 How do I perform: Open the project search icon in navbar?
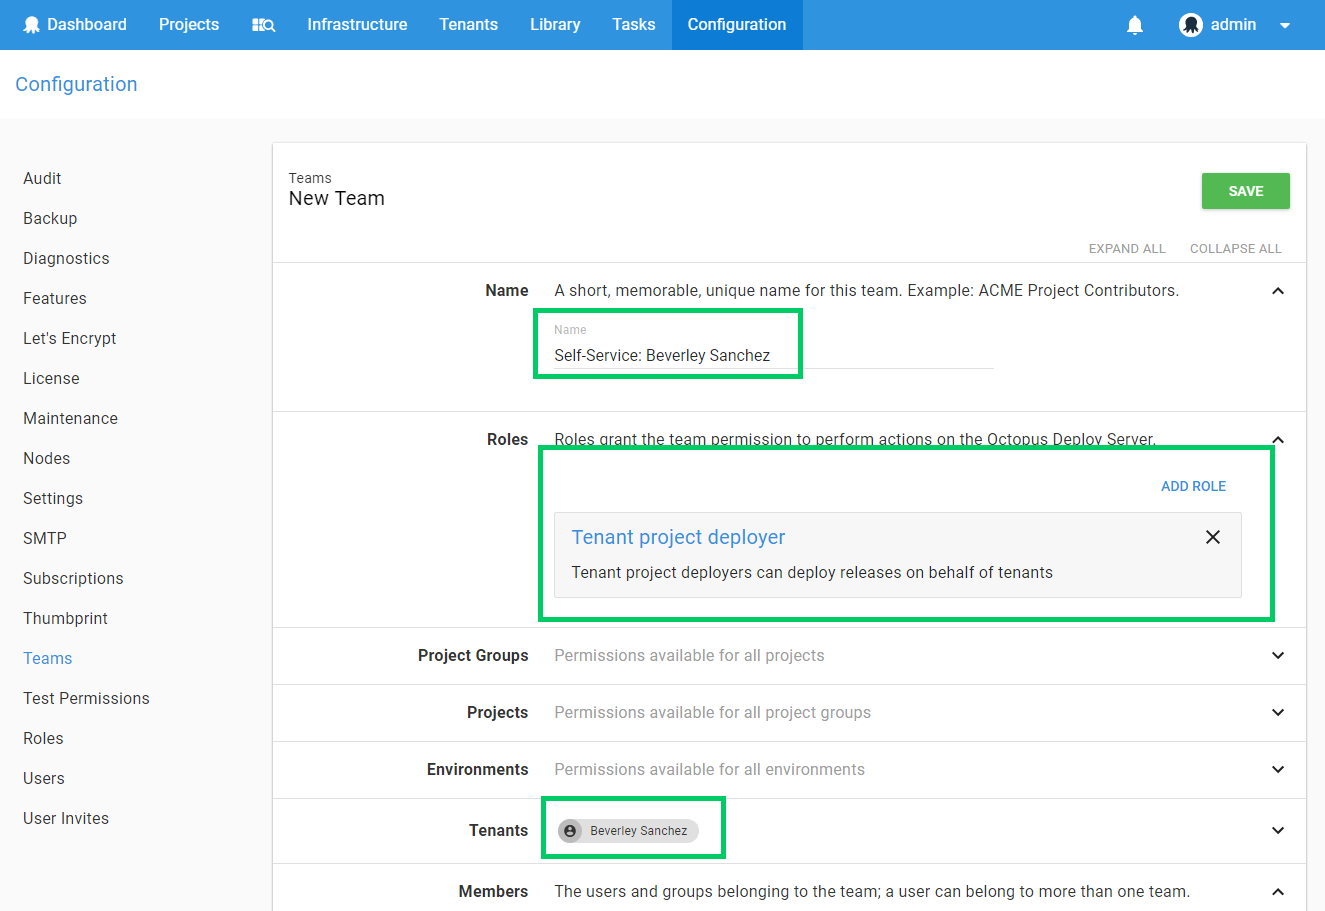(263, 25)
